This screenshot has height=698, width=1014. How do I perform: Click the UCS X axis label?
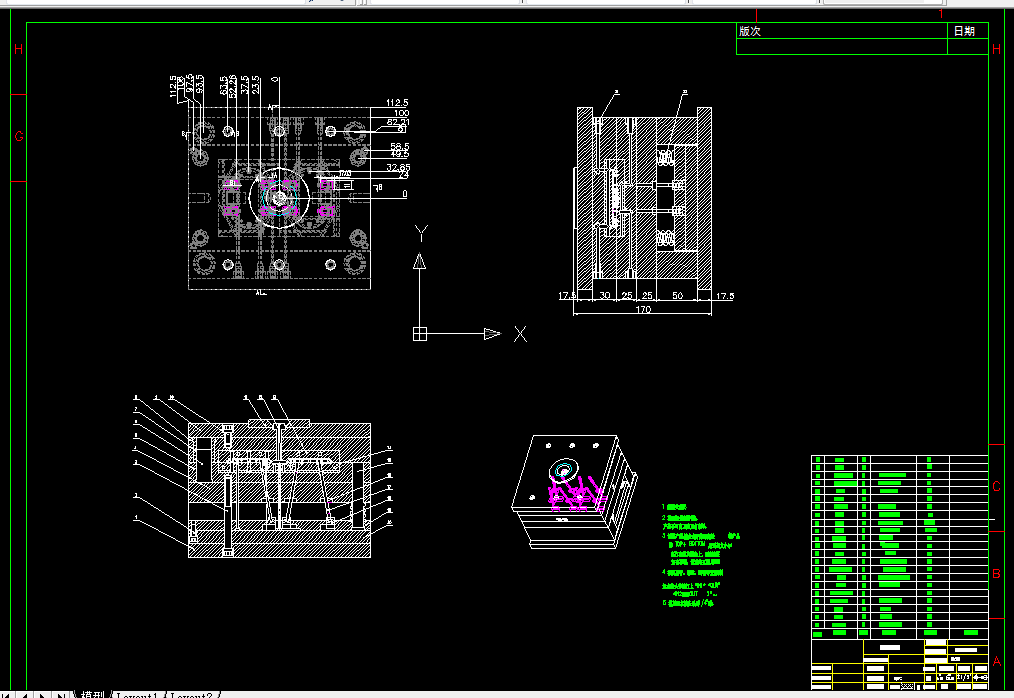coord(520,334)
